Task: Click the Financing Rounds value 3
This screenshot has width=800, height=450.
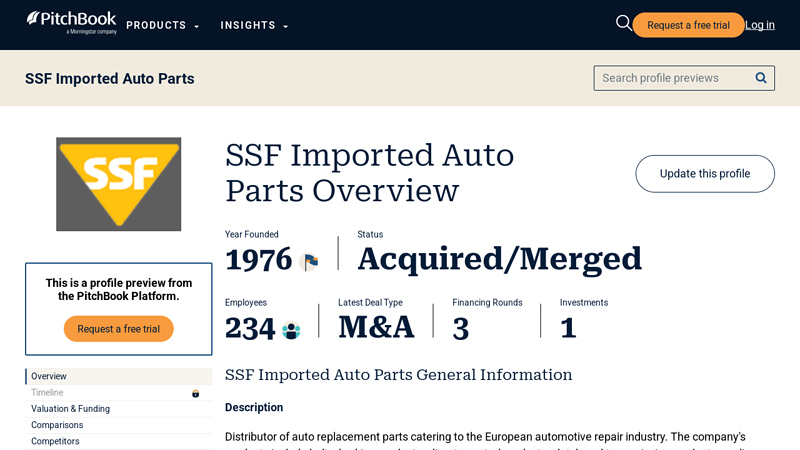Action: tap(461, 329)
